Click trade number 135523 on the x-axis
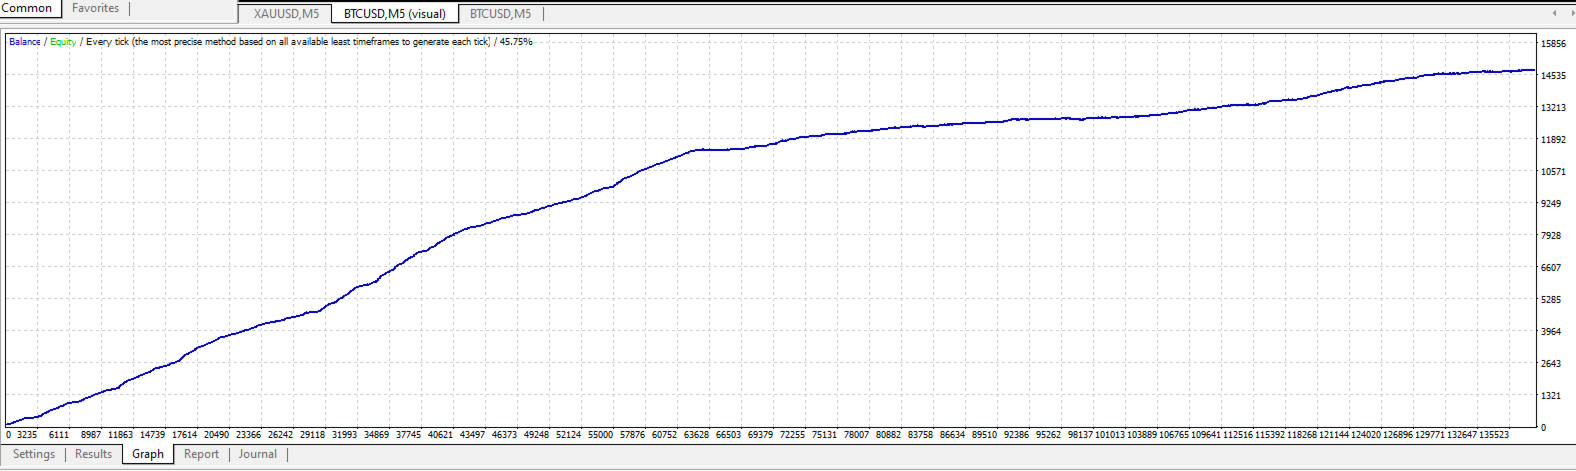The width and height of the screenshot is (1576, 471). 1494,435
